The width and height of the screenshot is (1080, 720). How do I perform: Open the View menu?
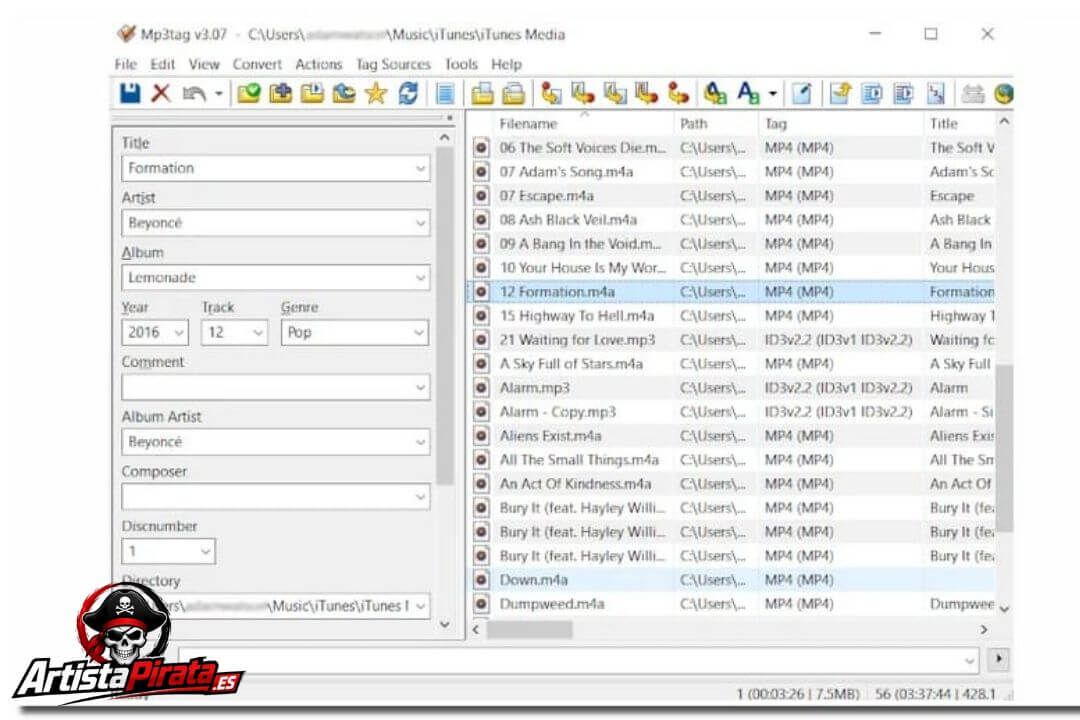(x=204, y=64)
